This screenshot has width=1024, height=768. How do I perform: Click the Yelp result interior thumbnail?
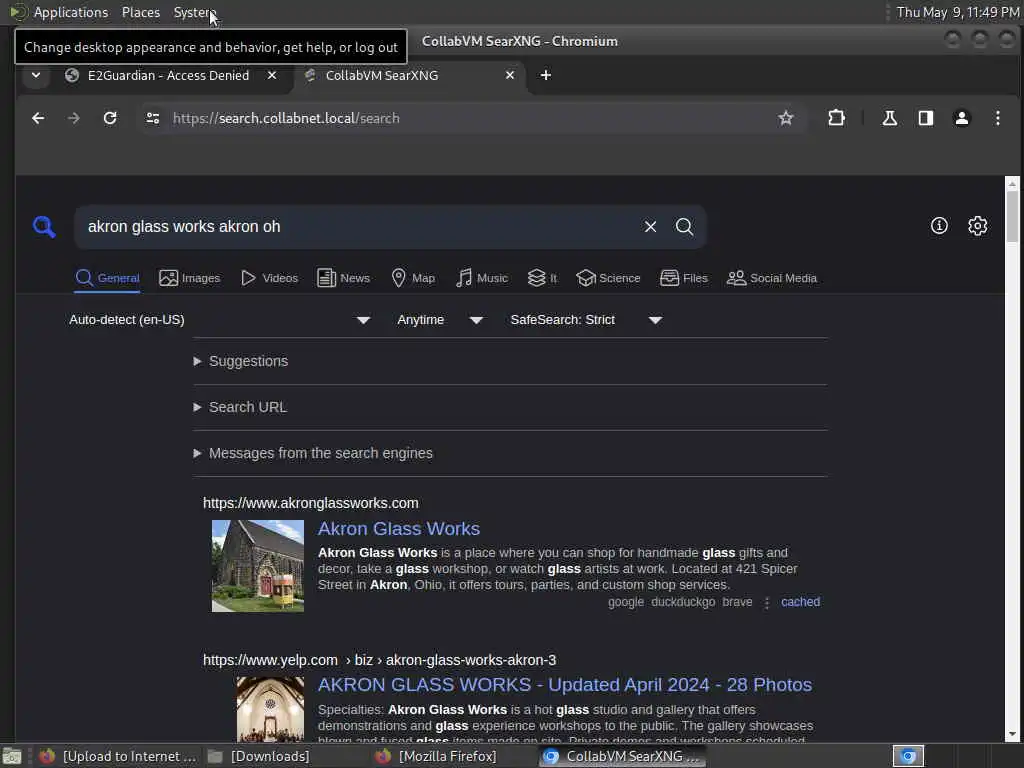(270, 709)
